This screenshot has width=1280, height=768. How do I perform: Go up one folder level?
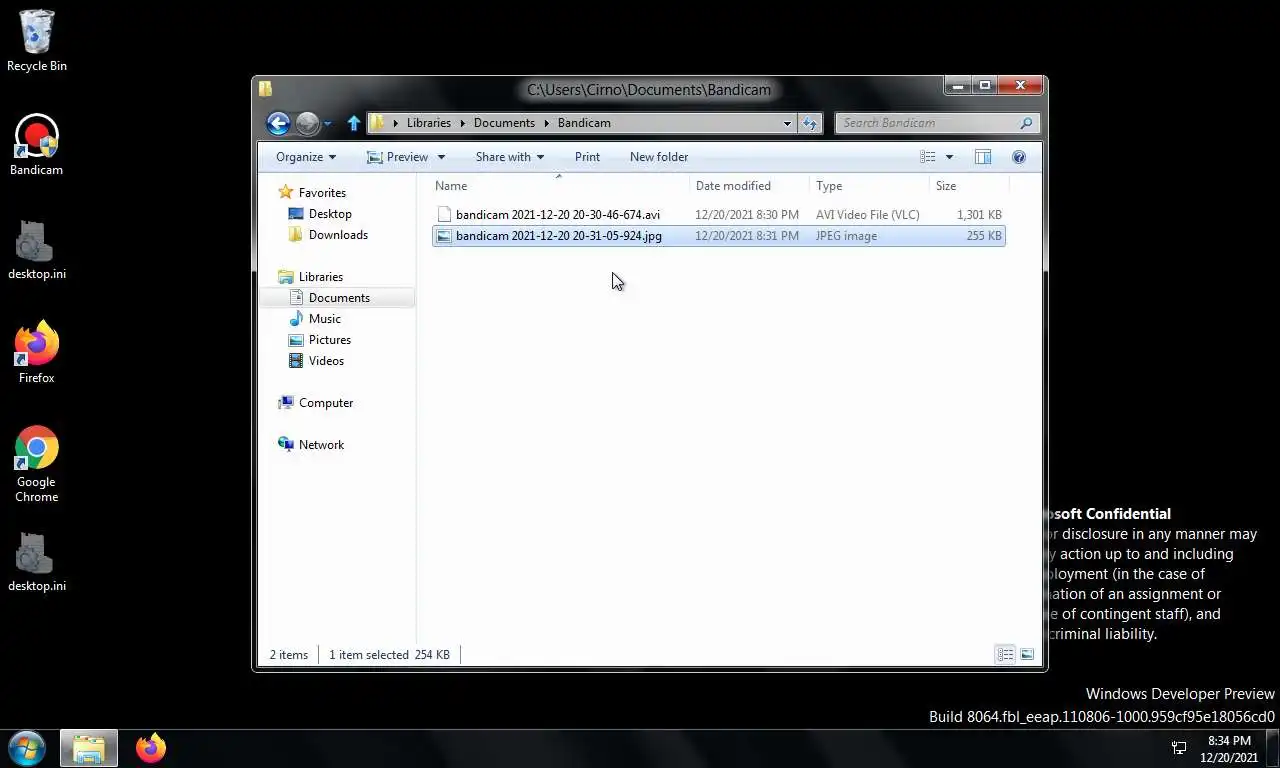353,123
